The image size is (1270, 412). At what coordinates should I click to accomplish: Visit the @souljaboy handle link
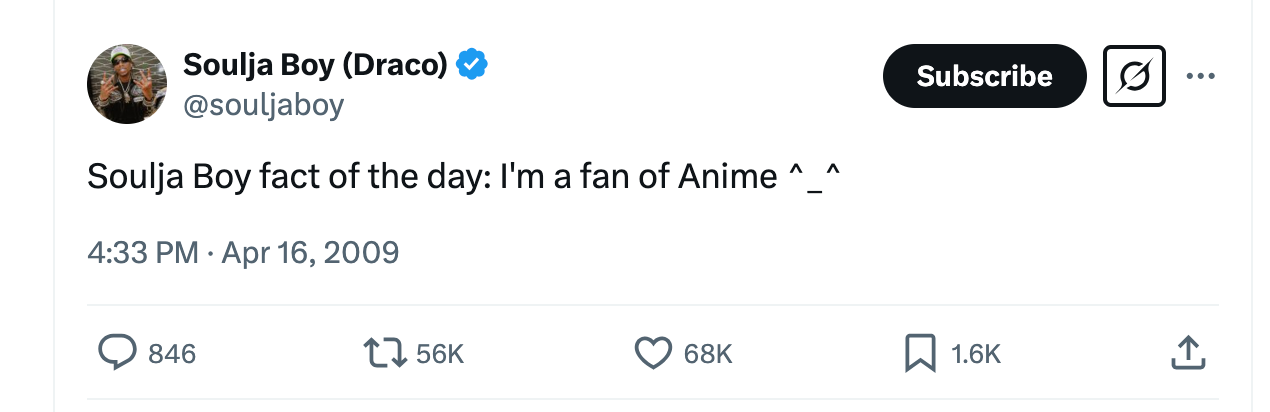click(x=263, y=104)
